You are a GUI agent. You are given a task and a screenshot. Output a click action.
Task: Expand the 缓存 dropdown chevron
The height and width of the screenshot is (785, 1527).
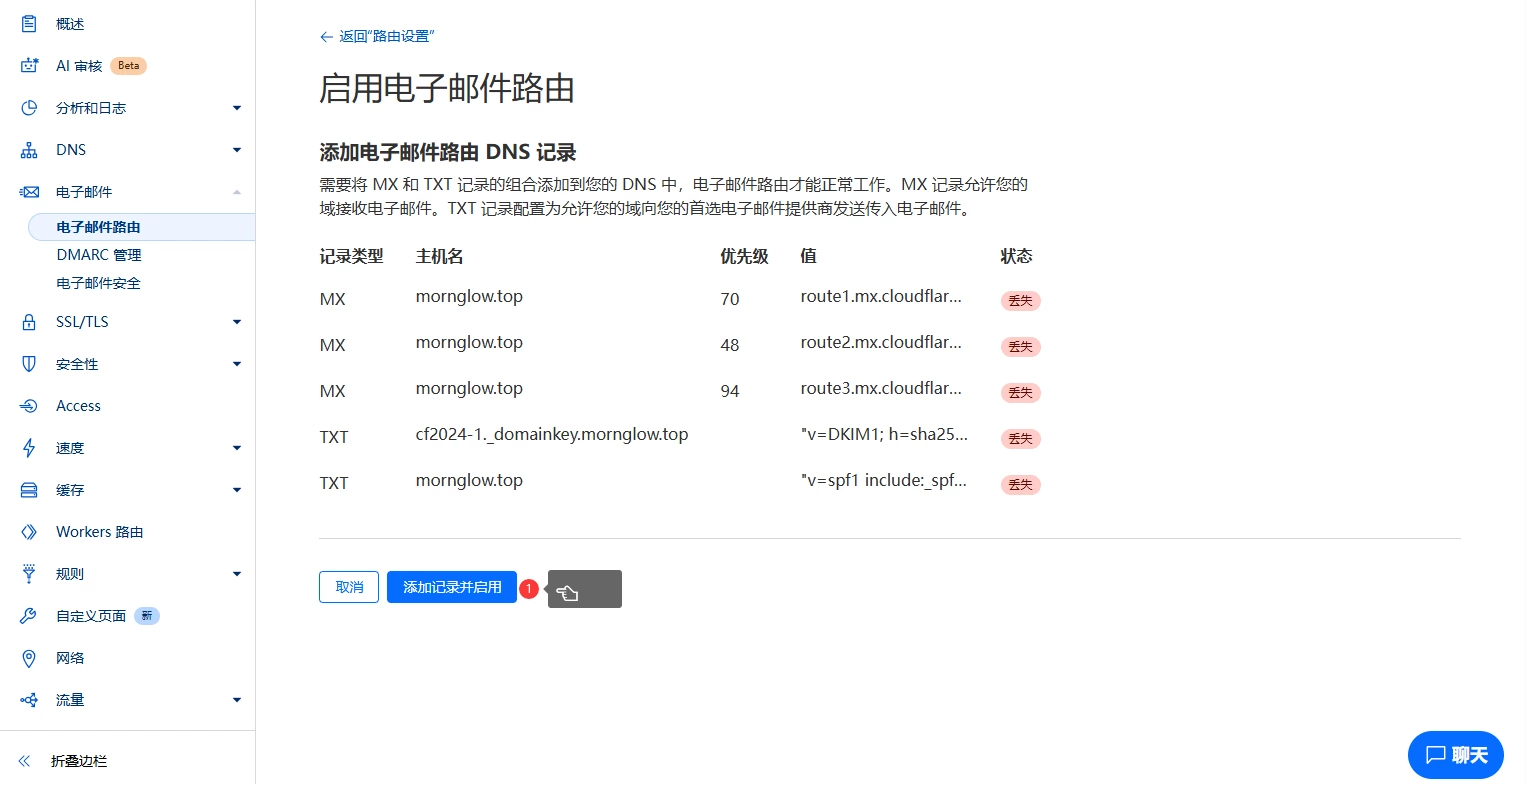click(x=237, y=489)
